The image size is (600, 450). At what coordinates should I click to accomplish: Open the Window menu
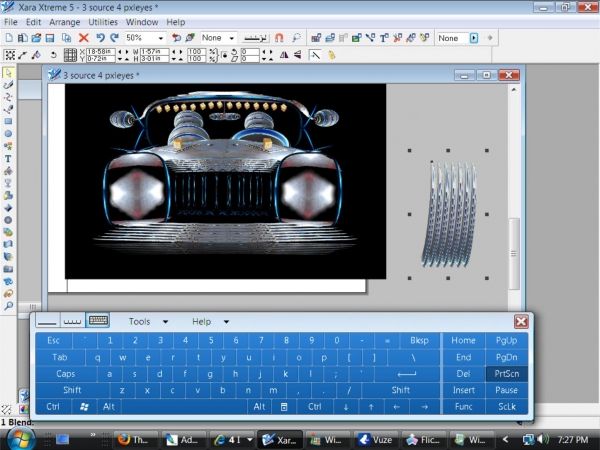click(x=142, y=22)
